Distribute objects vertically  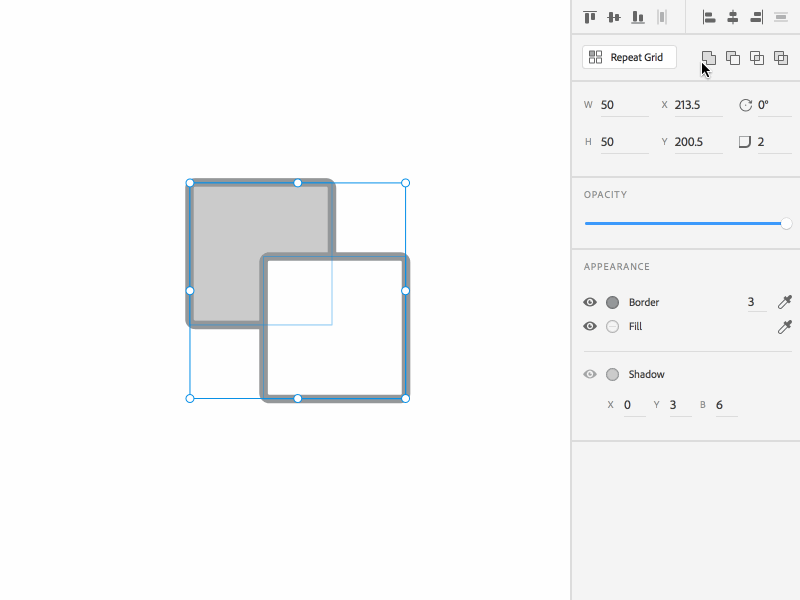pos(781,17)
